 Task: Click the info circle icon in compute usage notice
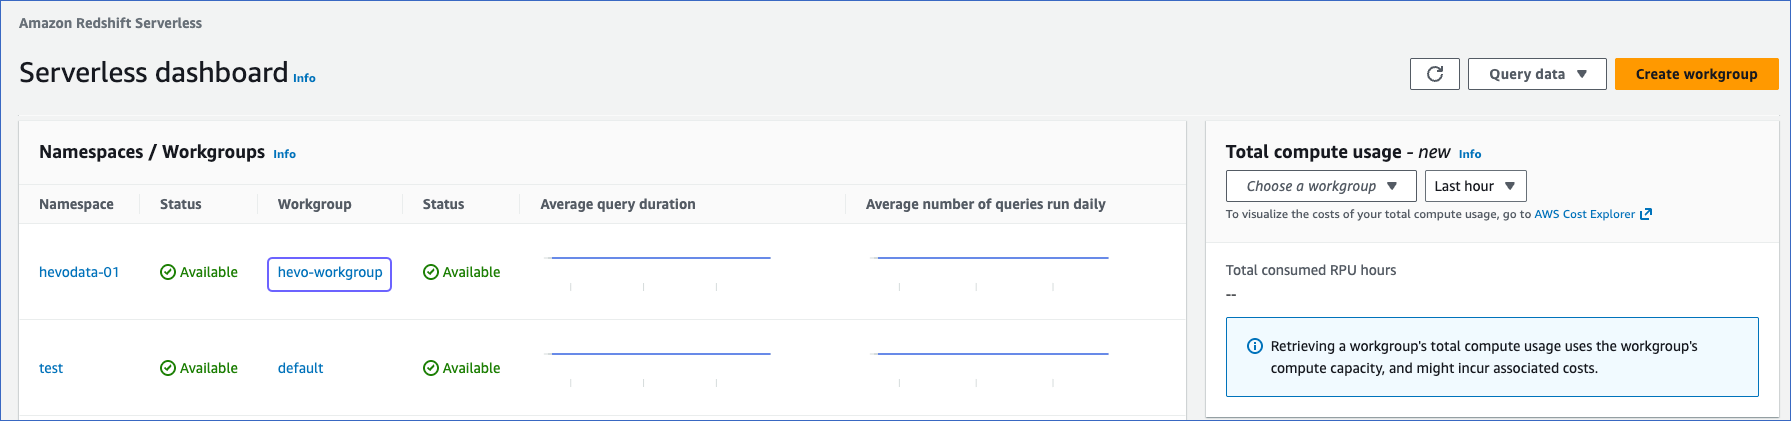[1254, 346]
